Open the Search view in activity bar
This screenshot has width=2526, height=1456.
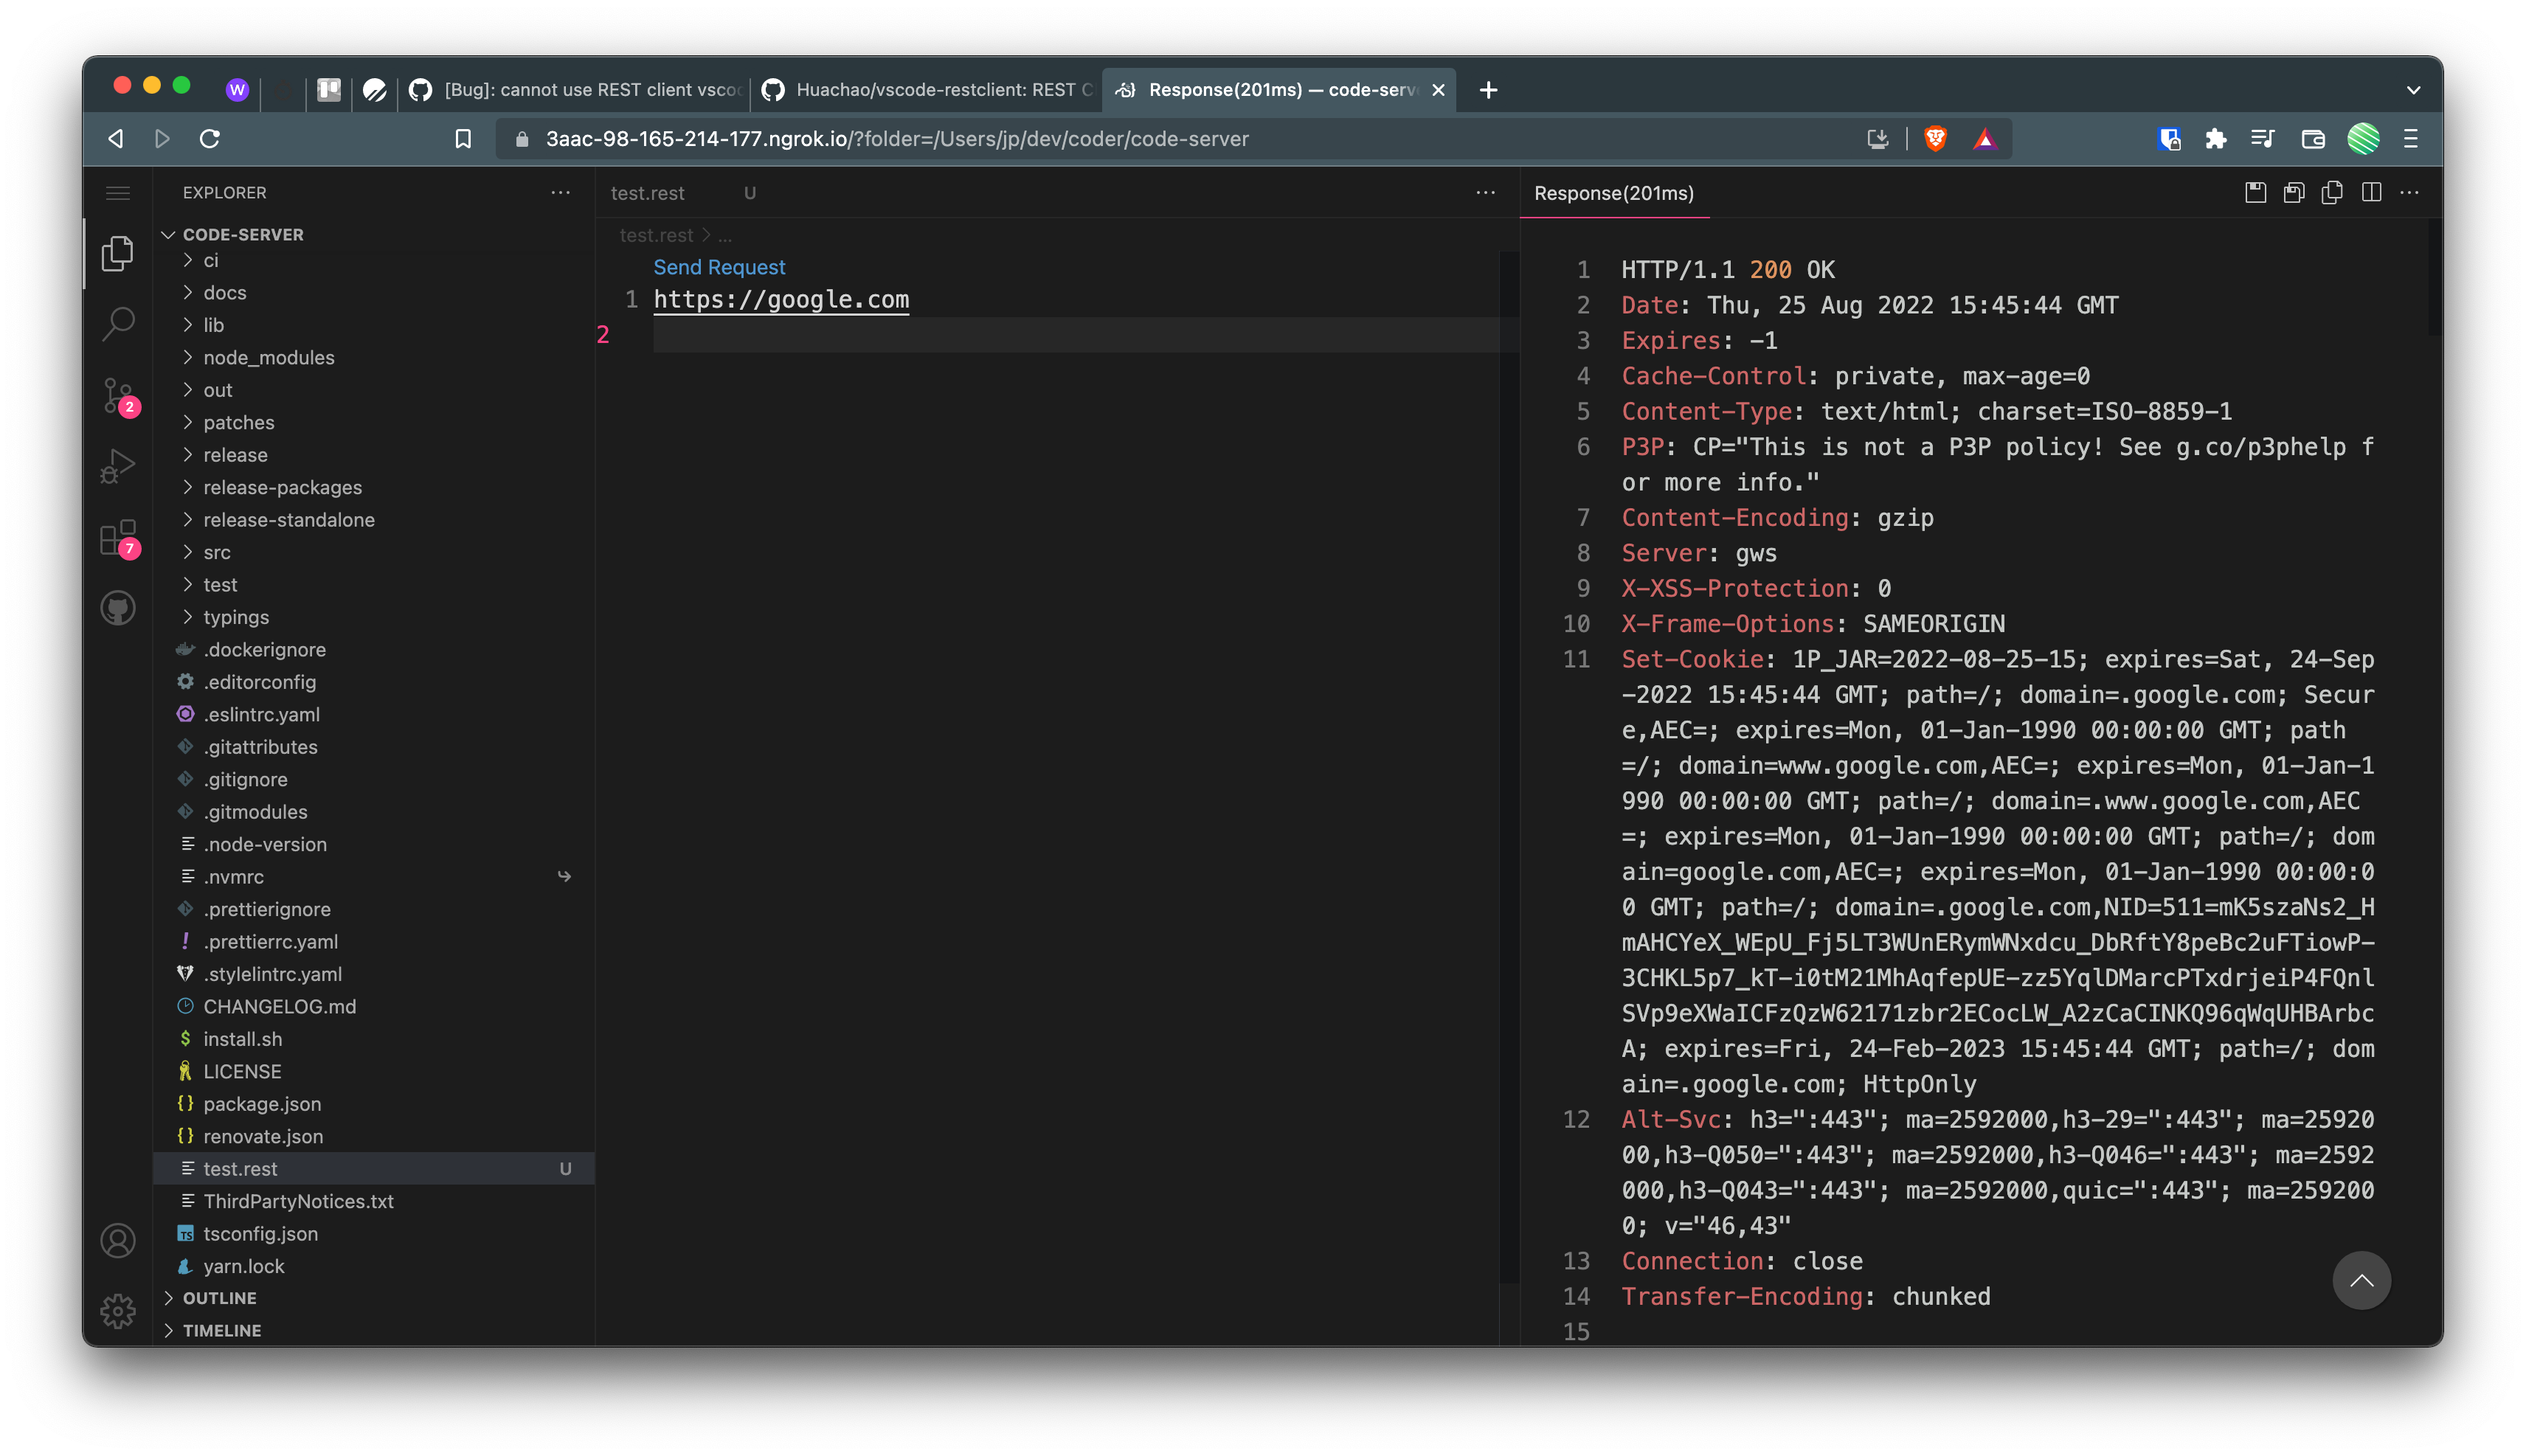(x=118, y=323)
